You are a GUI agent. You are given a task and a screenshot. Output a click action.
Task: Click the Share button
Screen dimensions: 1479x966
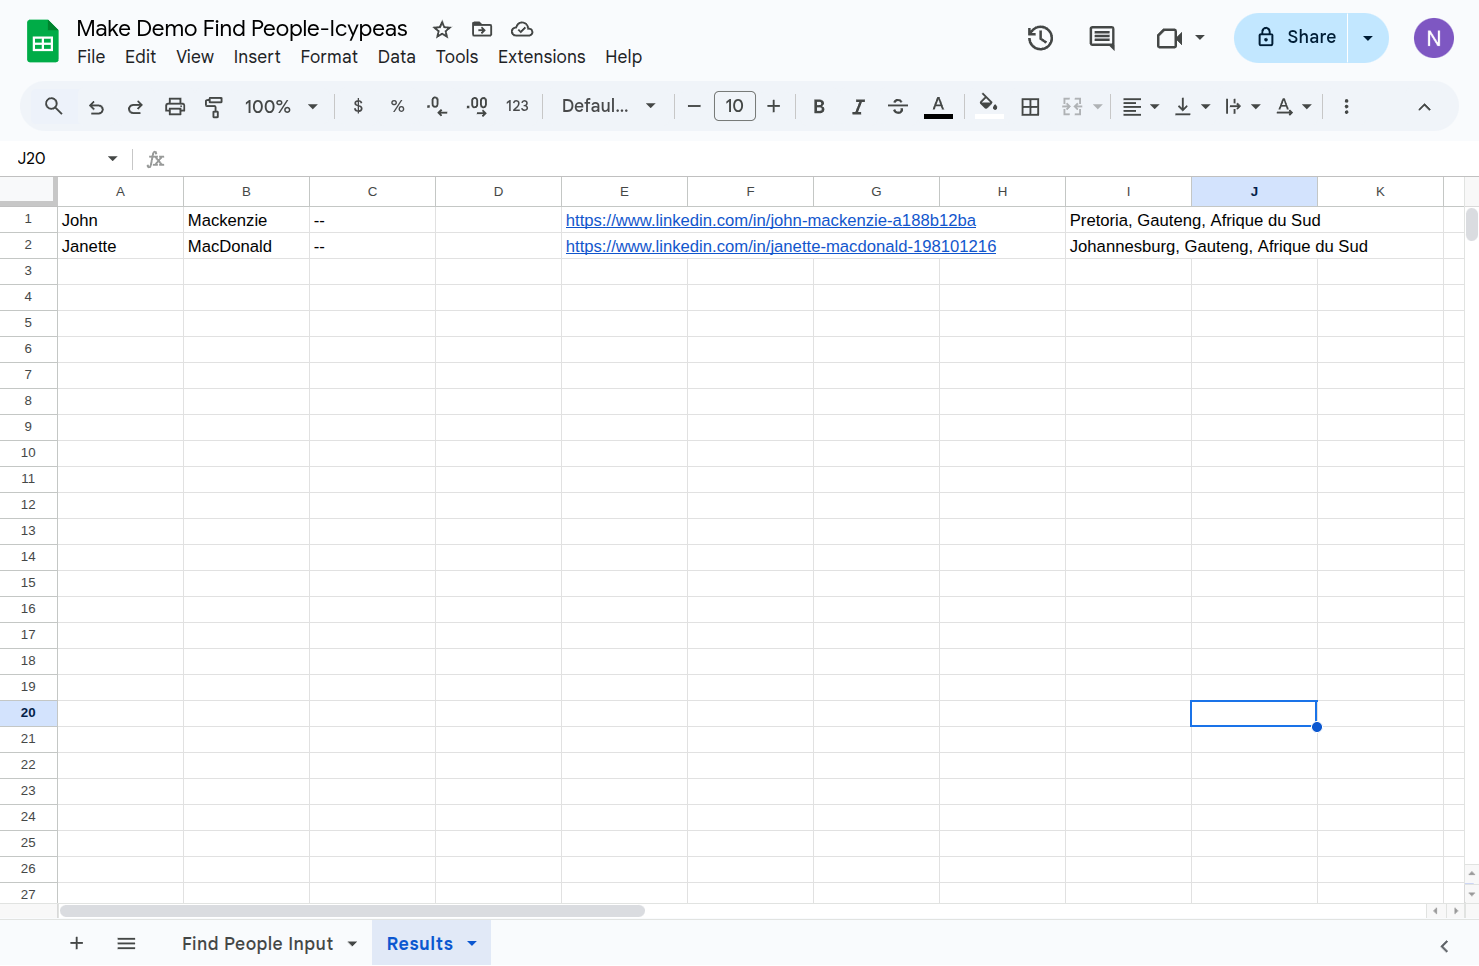(1292, 38)
